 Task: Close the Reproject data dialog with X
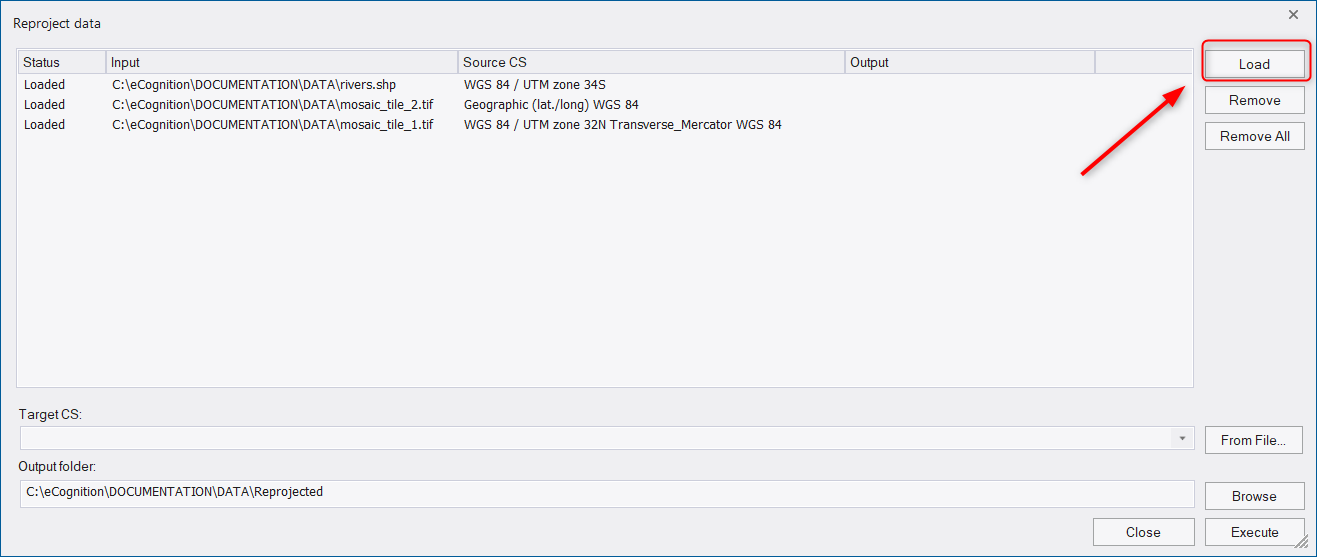click(1293, 14)
